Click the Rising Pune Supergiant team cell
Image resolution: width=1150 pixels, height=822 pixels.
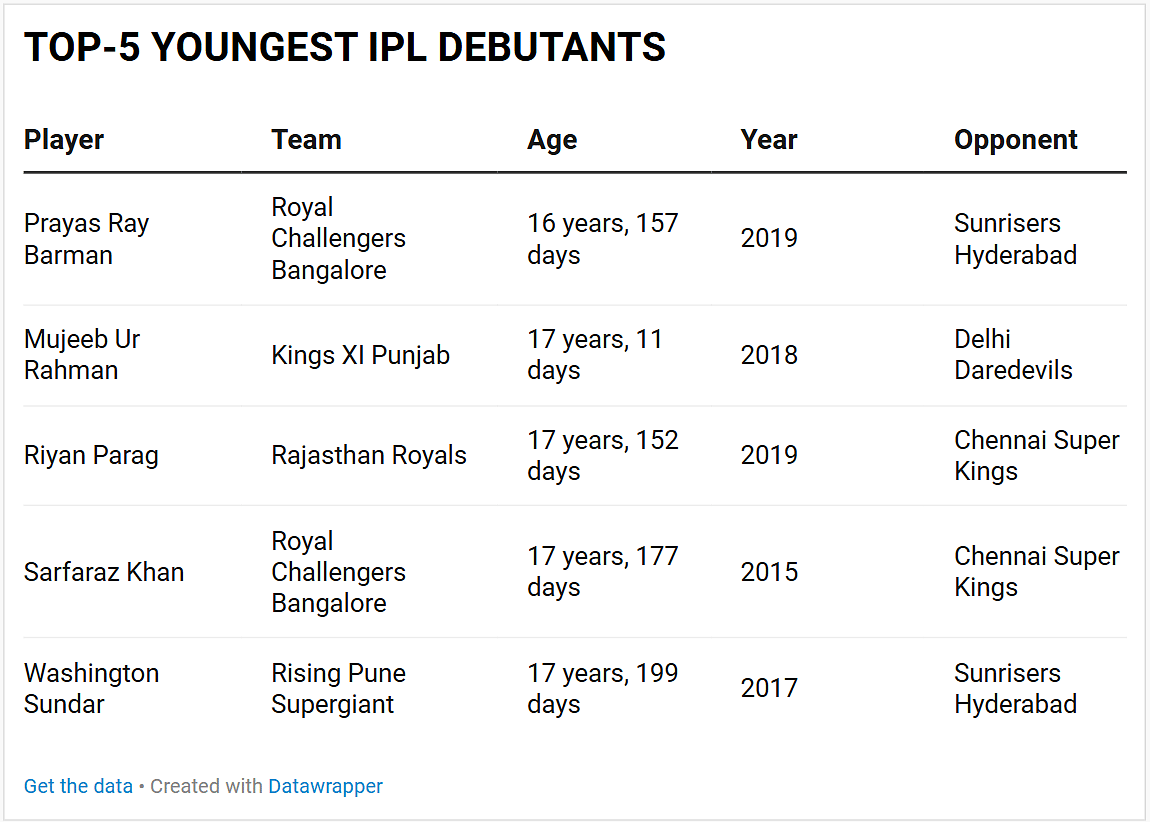pos(338,688)
